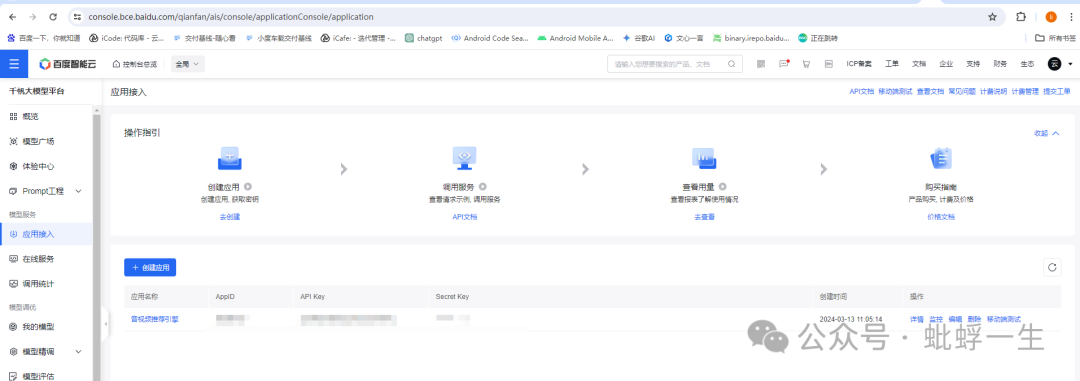This screenshot has width=1080, height=381.
Task: Open the 价格文档 link
Action: 941,216
